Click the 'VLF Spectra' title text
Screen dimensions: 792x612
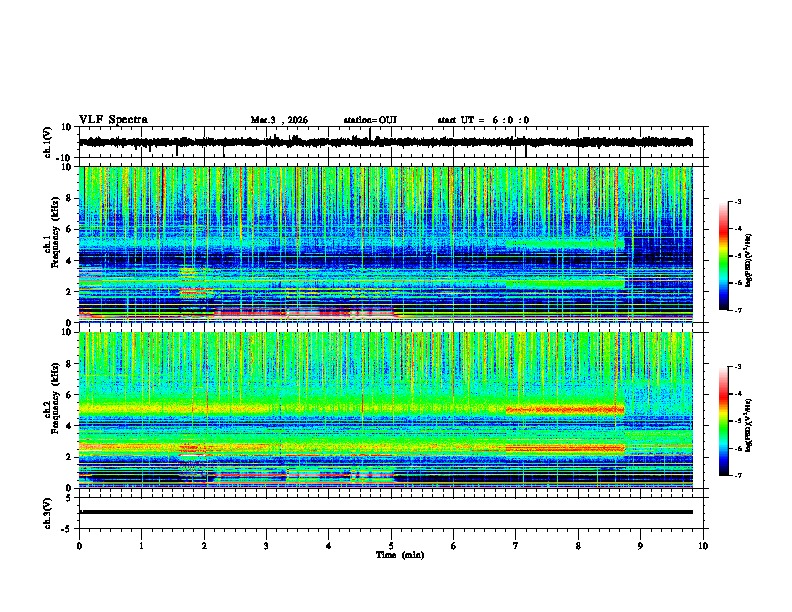pos(113,120)
